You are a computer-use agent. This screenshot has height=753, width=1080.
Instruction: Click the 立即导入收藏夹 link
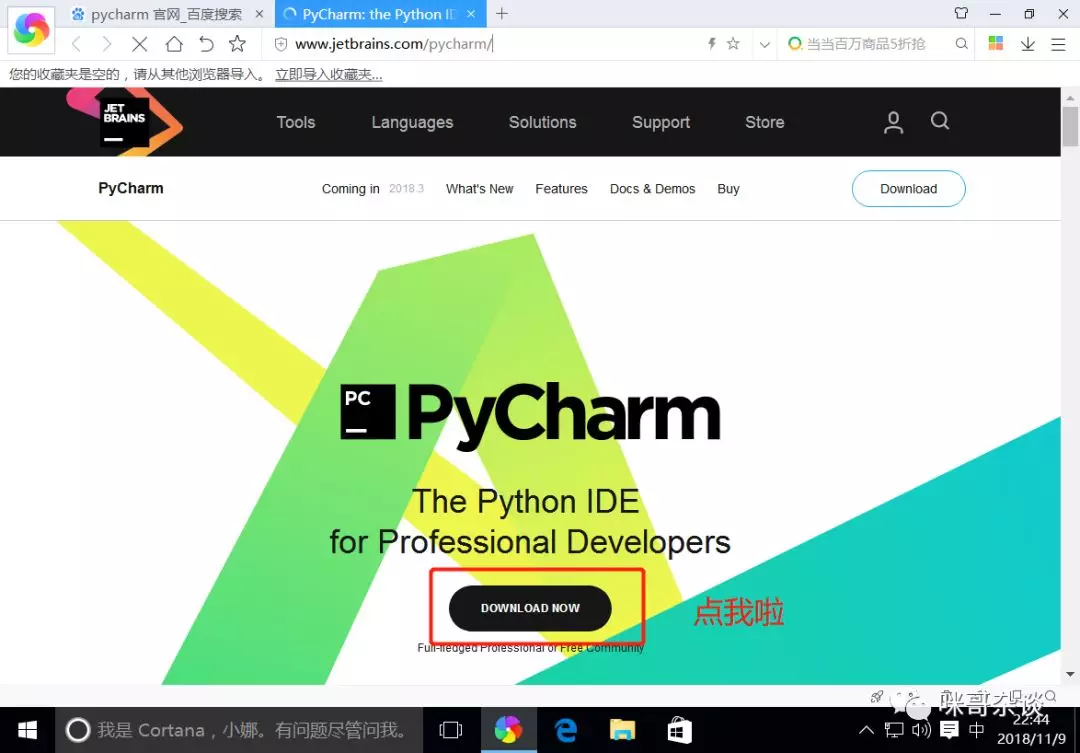pos(329,74)
